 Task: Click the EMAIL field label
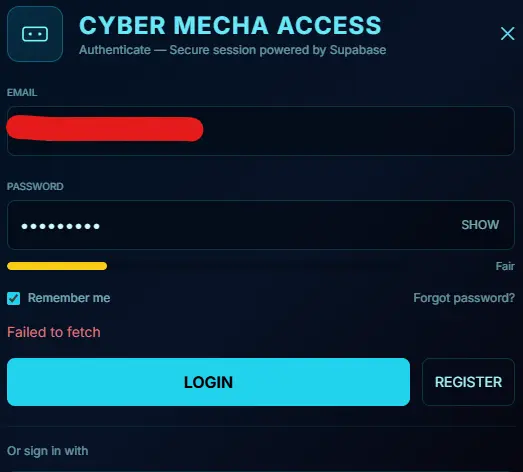click(22, 92)
